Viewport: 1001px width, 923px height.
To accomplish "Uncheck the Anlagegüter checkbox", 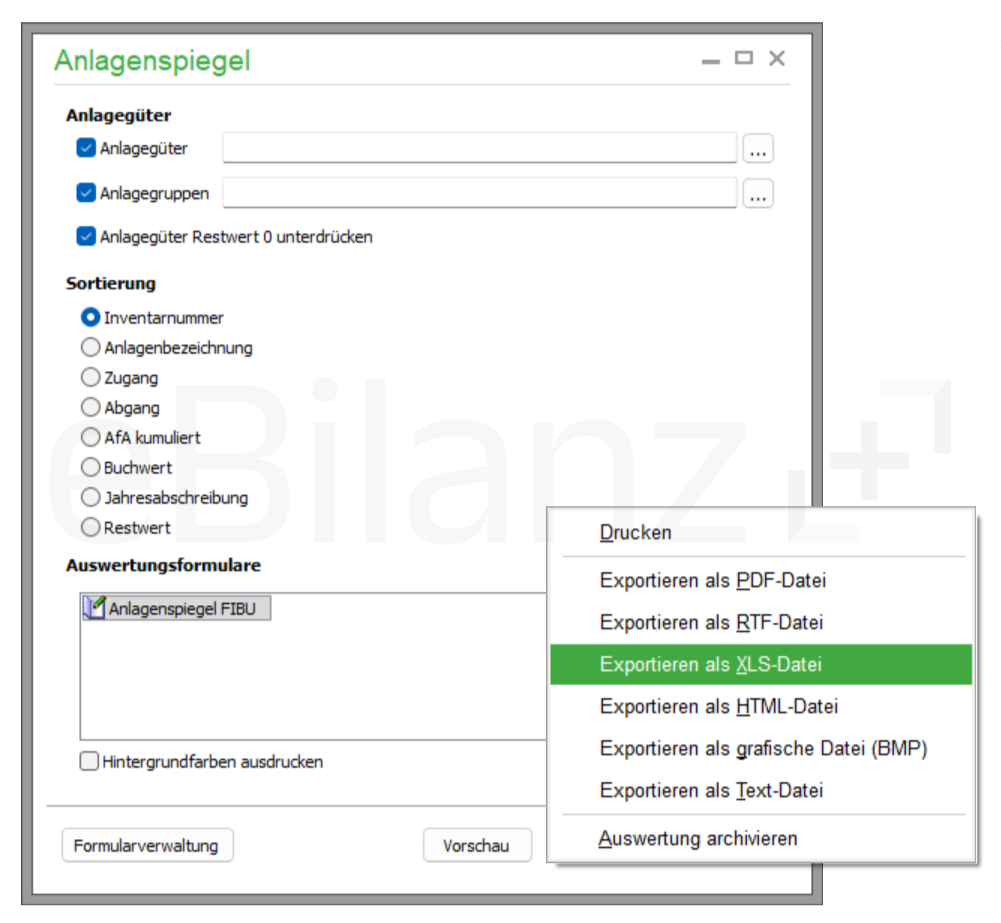I will pos(86,148).
